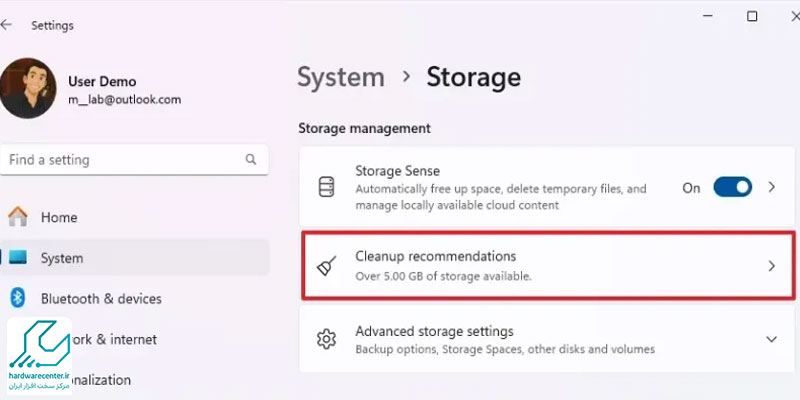Click the Find a setting search field
Screen dimensions: 800x400
134,160
